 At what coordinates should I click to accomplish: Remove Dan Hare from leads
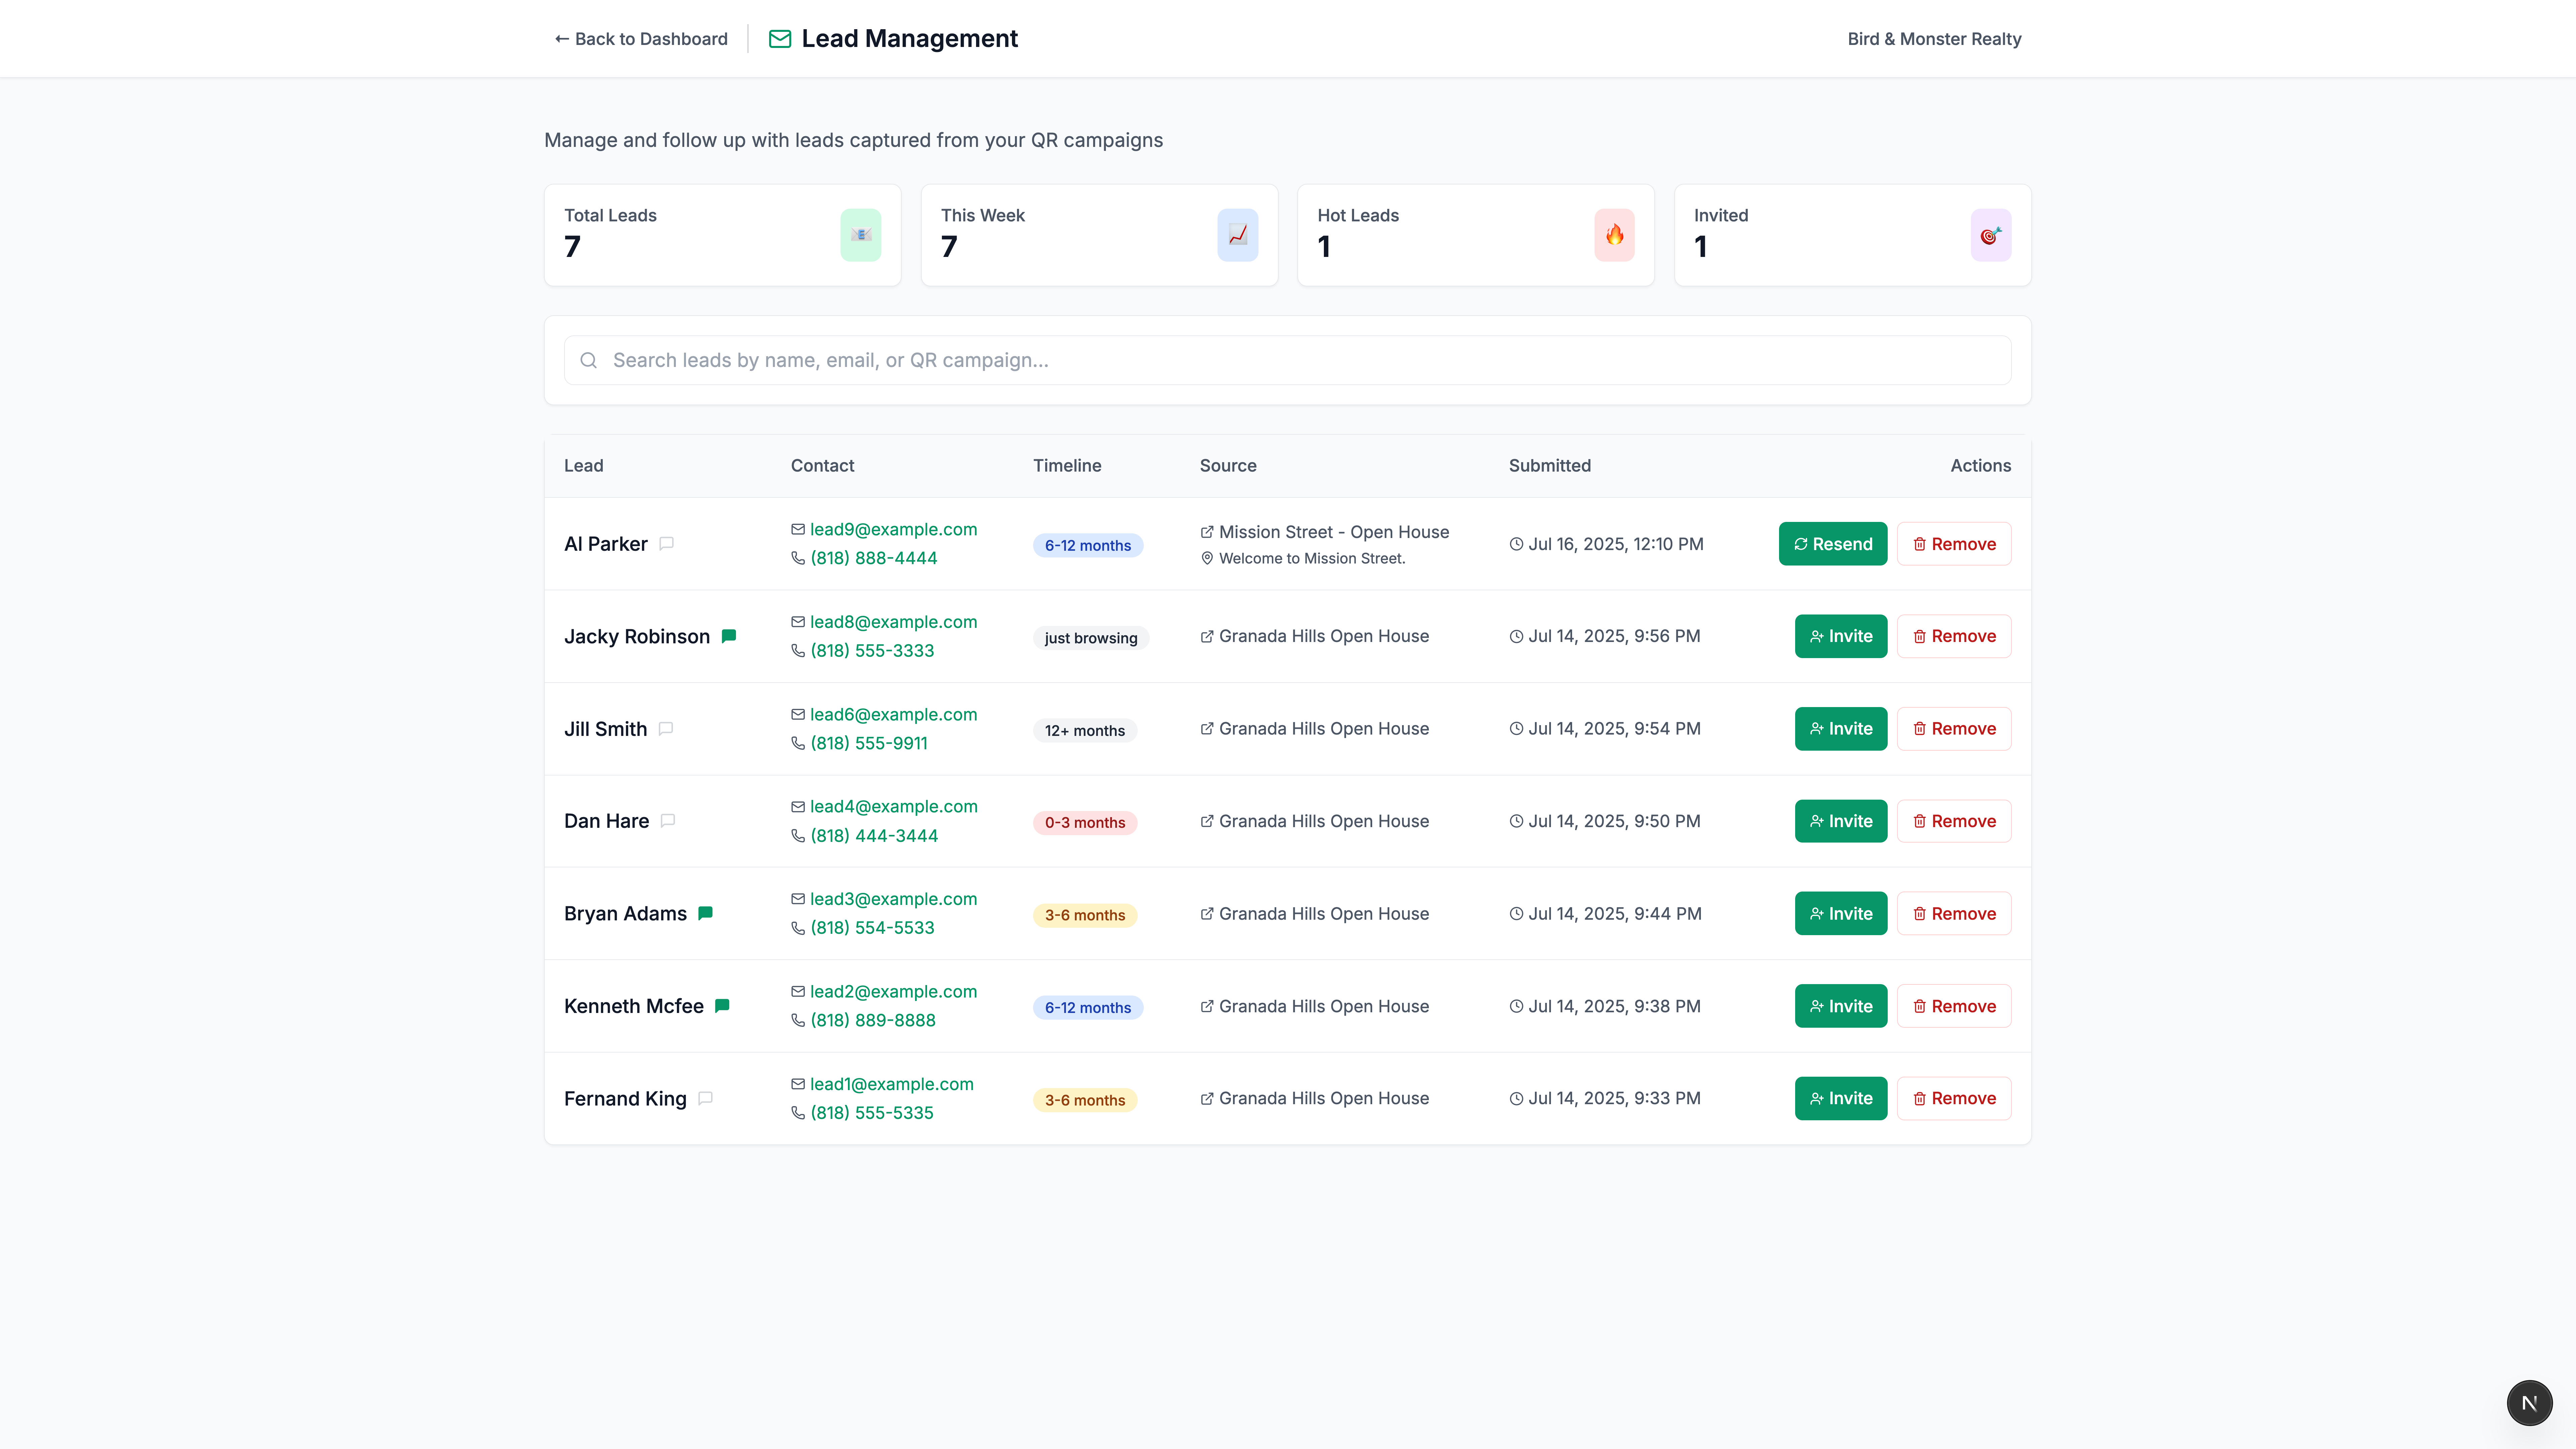tap(1954, 821)
